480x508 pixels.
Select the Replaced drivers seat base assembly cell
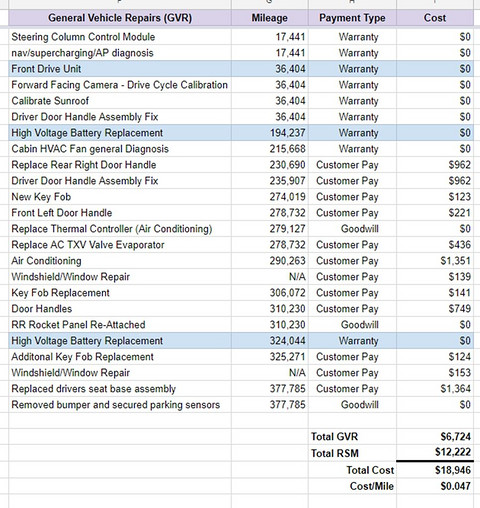[x=120, y=389]
